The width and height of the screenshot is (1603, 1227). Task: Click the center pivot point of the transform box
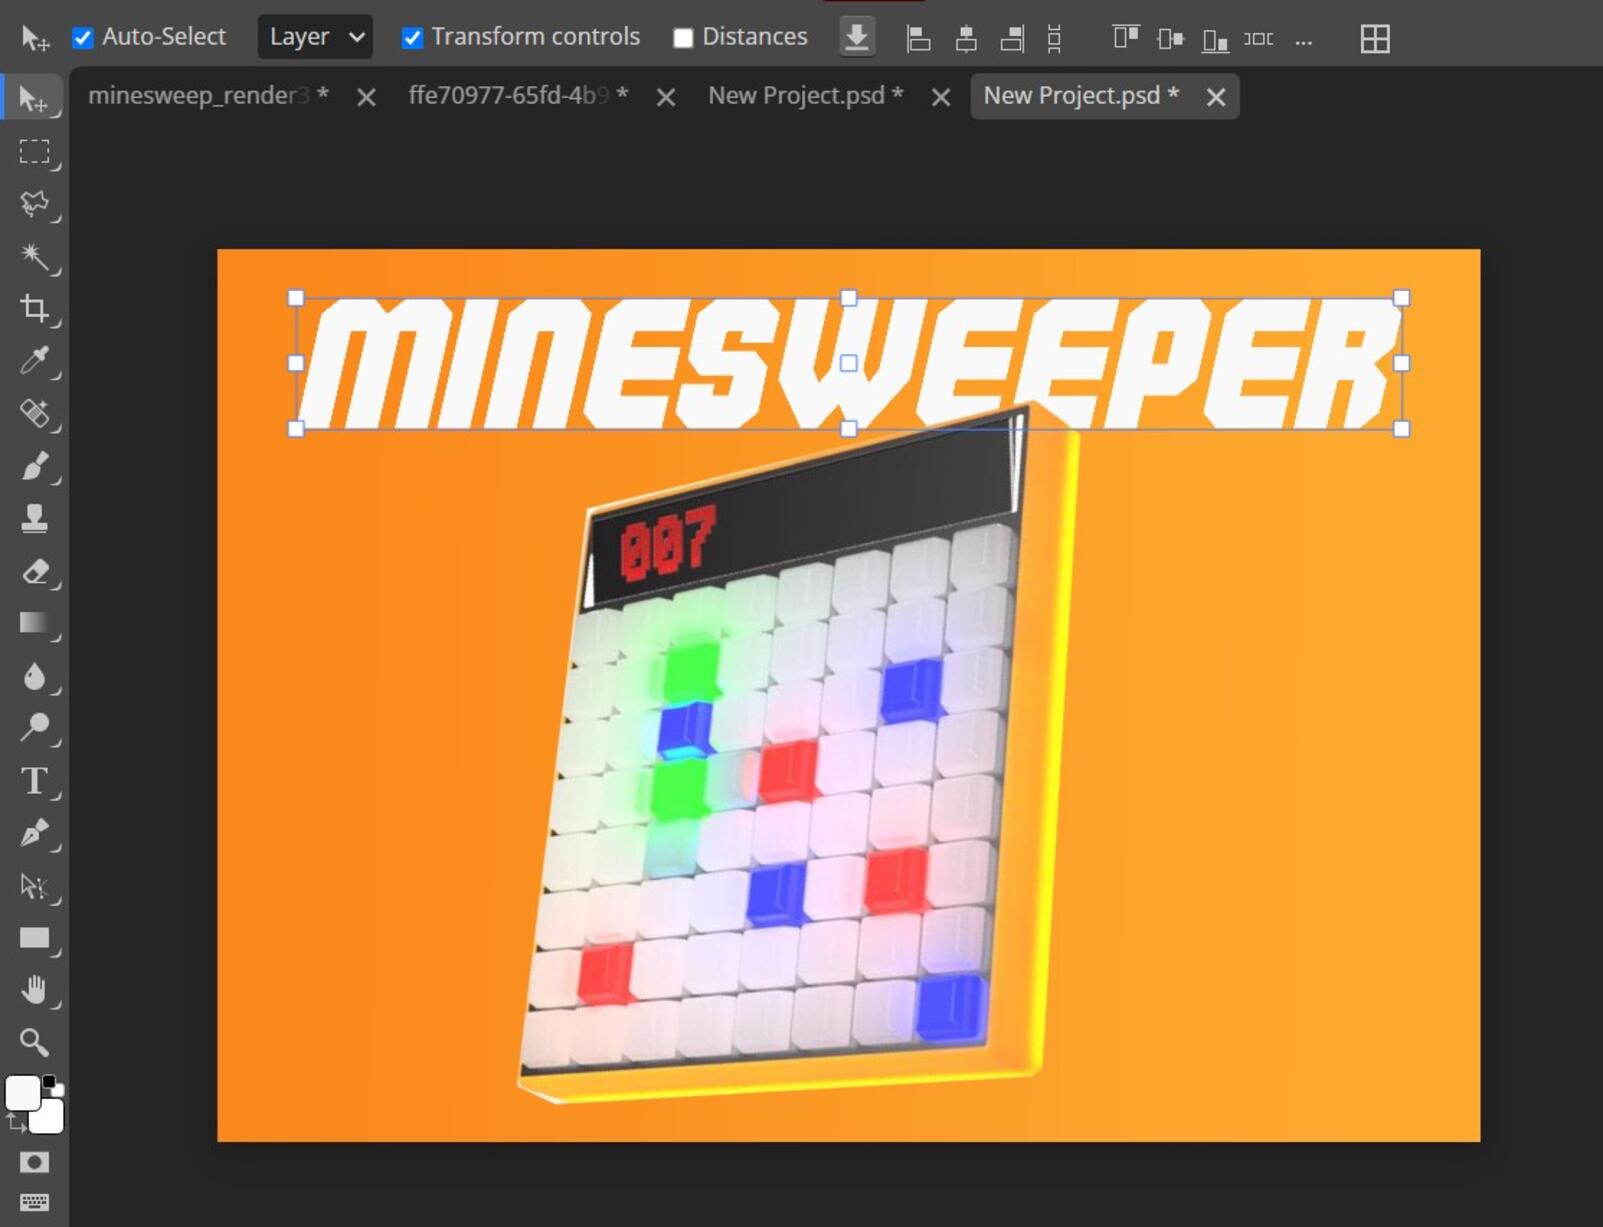coord(848,363)
